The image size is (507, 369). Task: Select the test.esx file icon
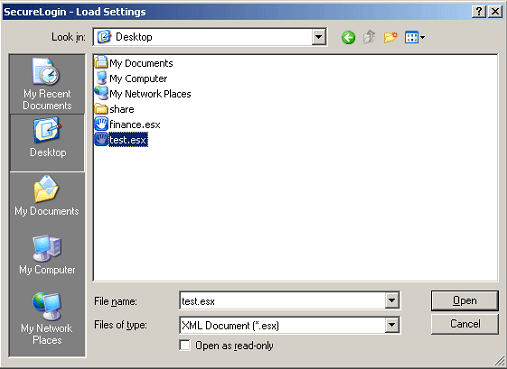click(101, 139)
